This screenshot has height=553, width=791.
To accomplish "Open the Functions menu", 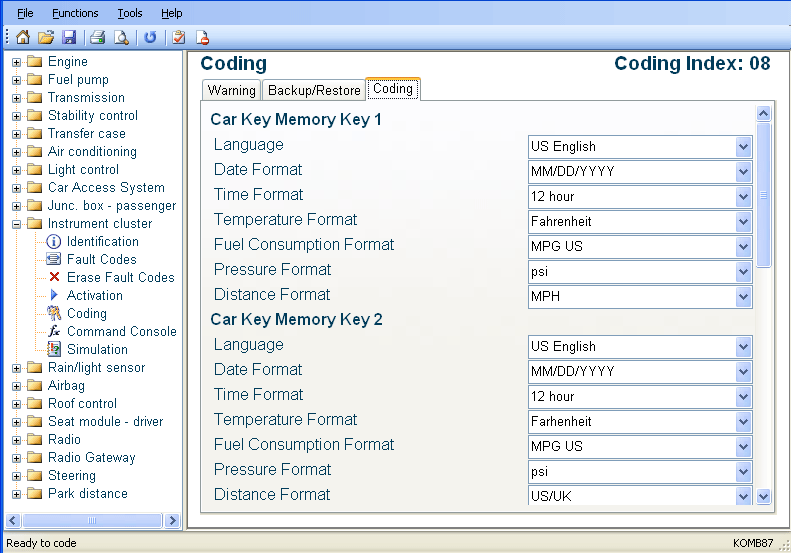I will tap(75, 13).
